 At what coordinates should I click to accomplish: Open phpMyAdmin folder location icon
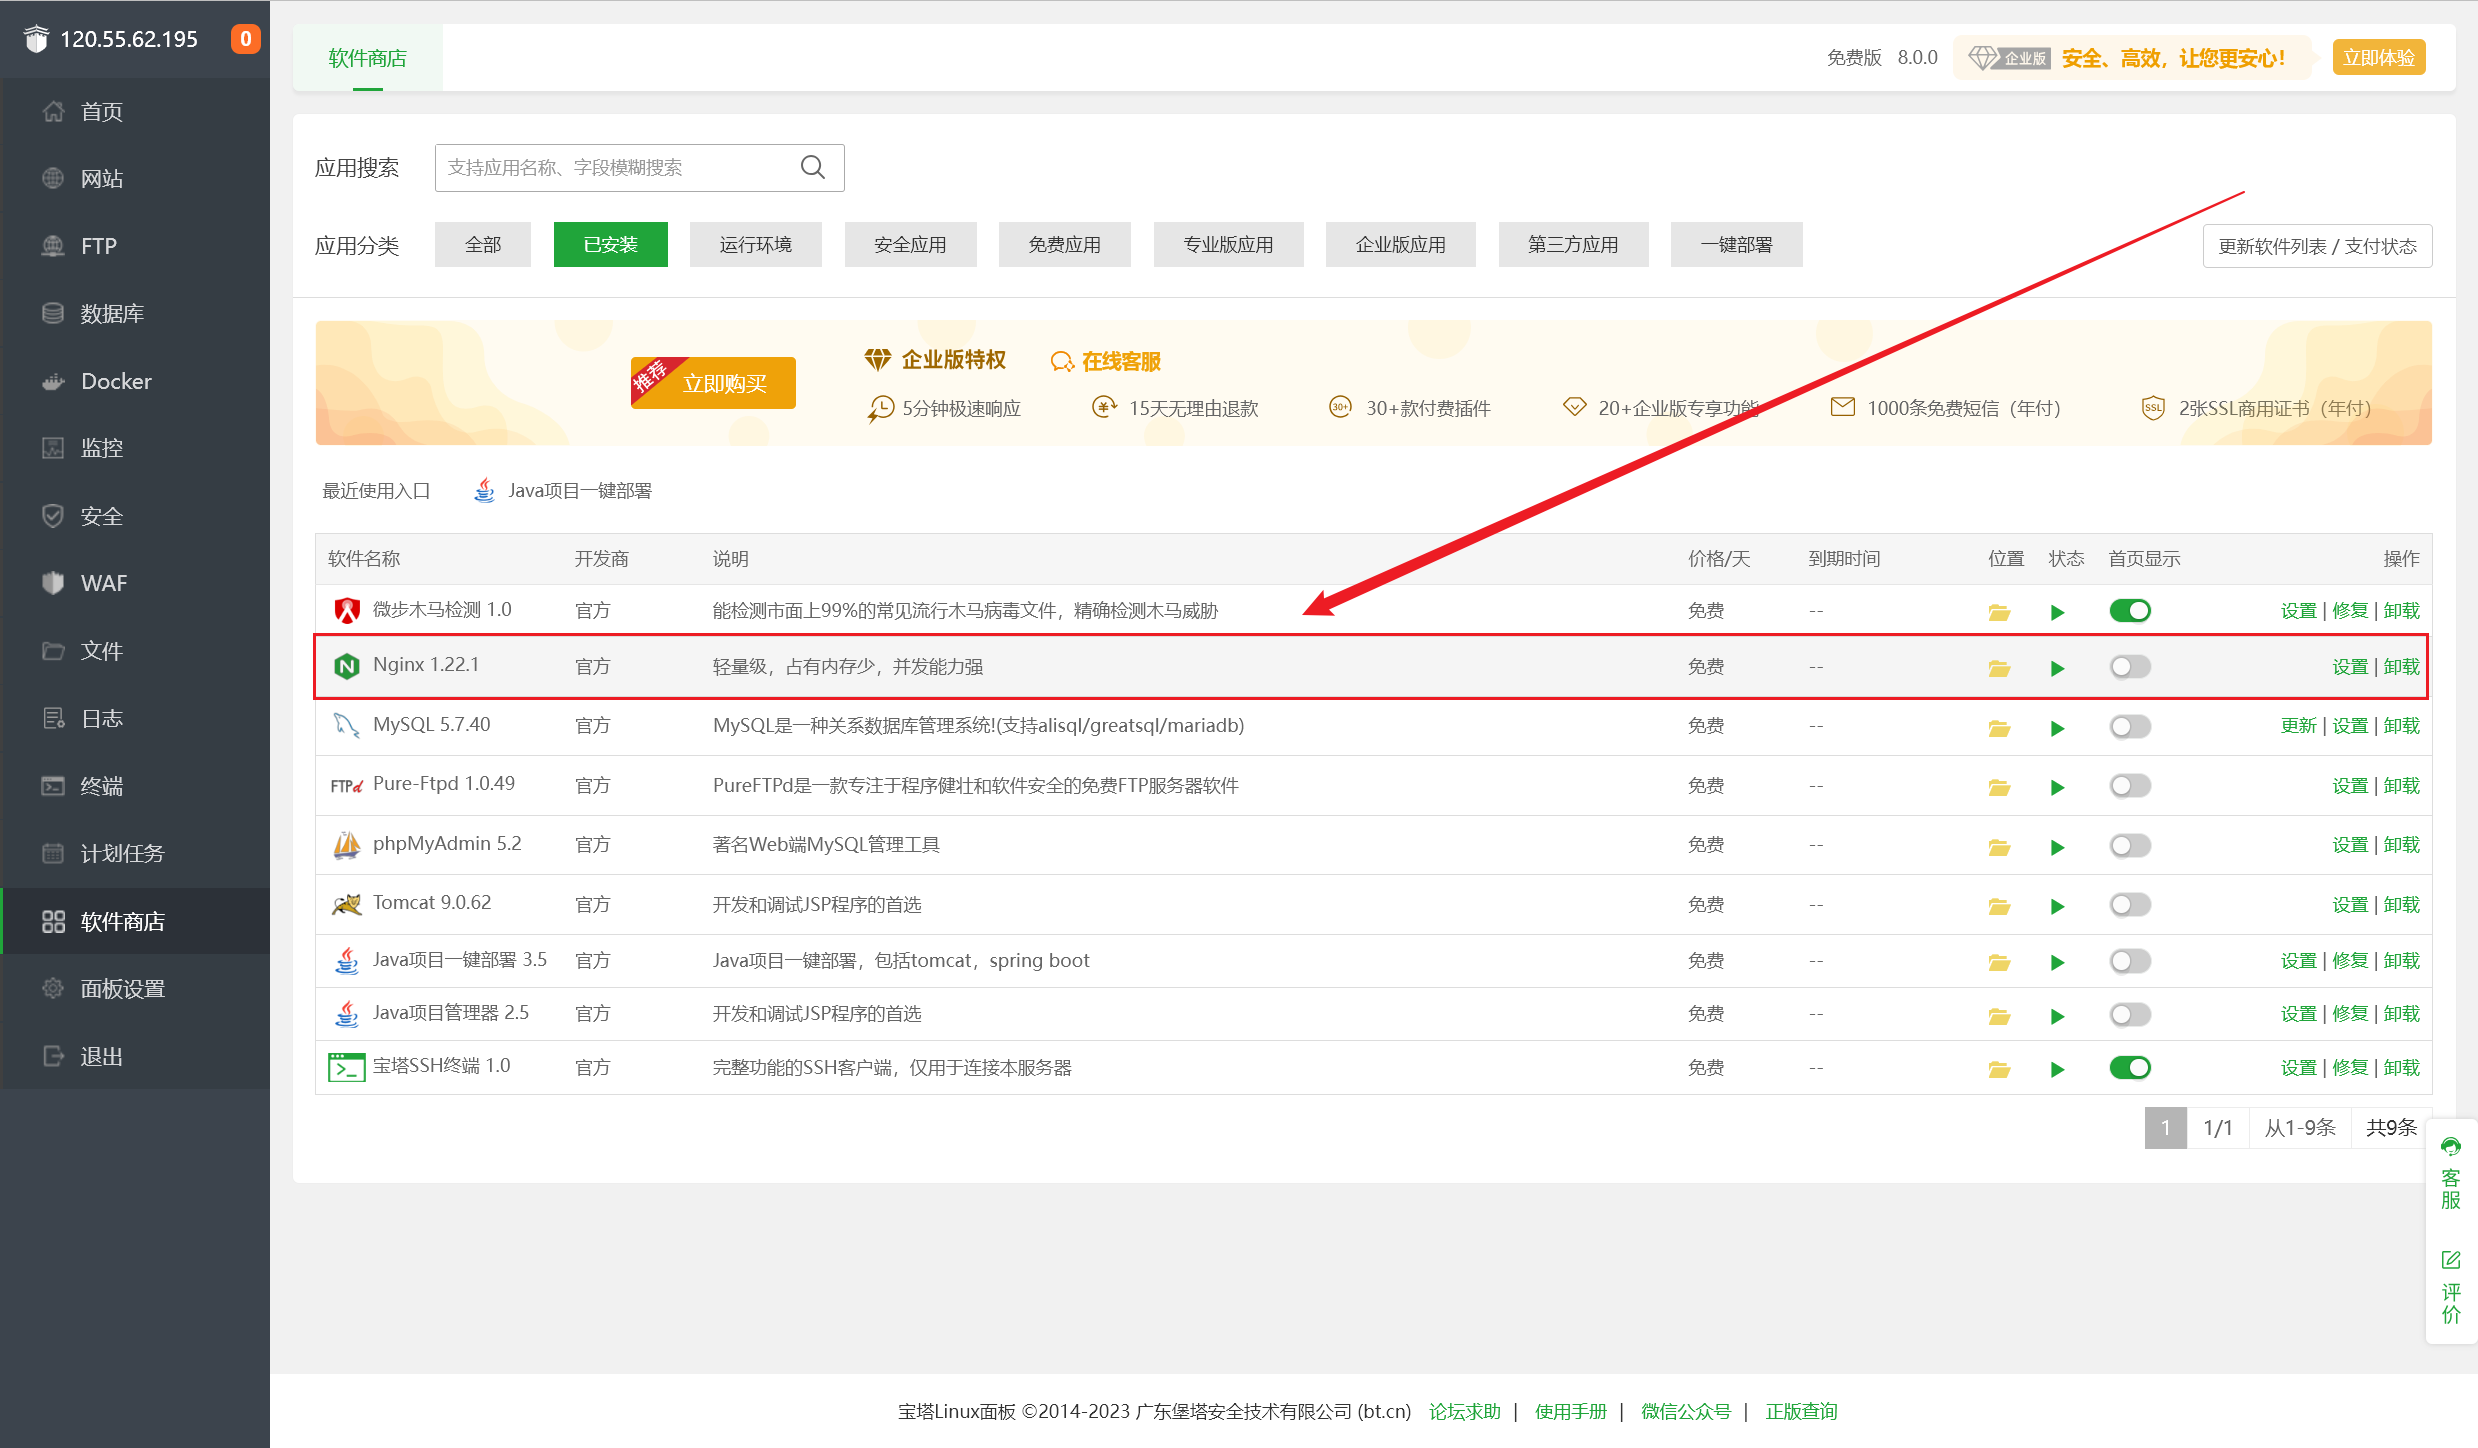point(1999,847)
